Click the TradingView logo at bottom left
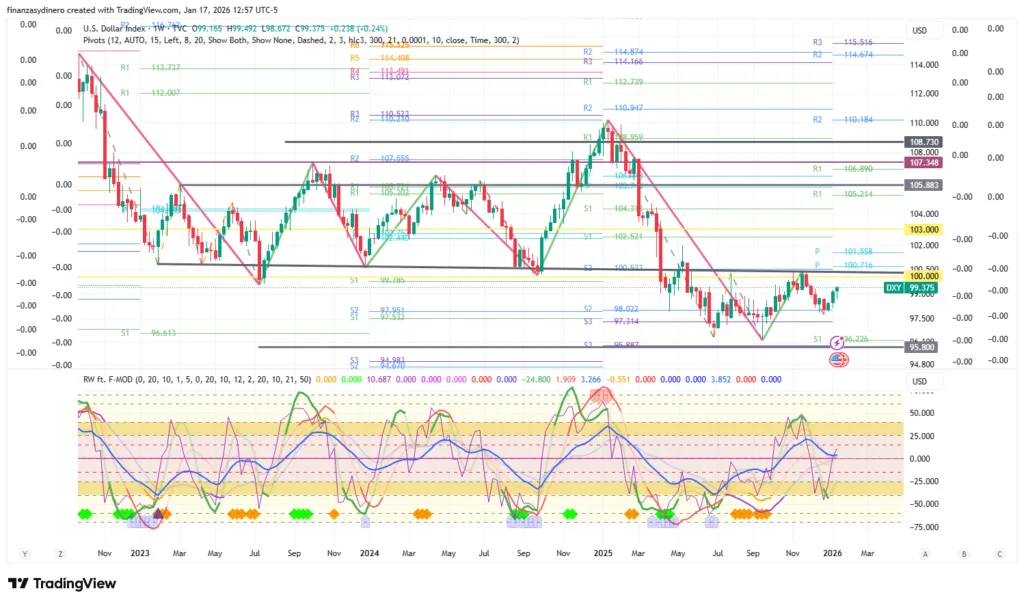 (x=62, y=584)
